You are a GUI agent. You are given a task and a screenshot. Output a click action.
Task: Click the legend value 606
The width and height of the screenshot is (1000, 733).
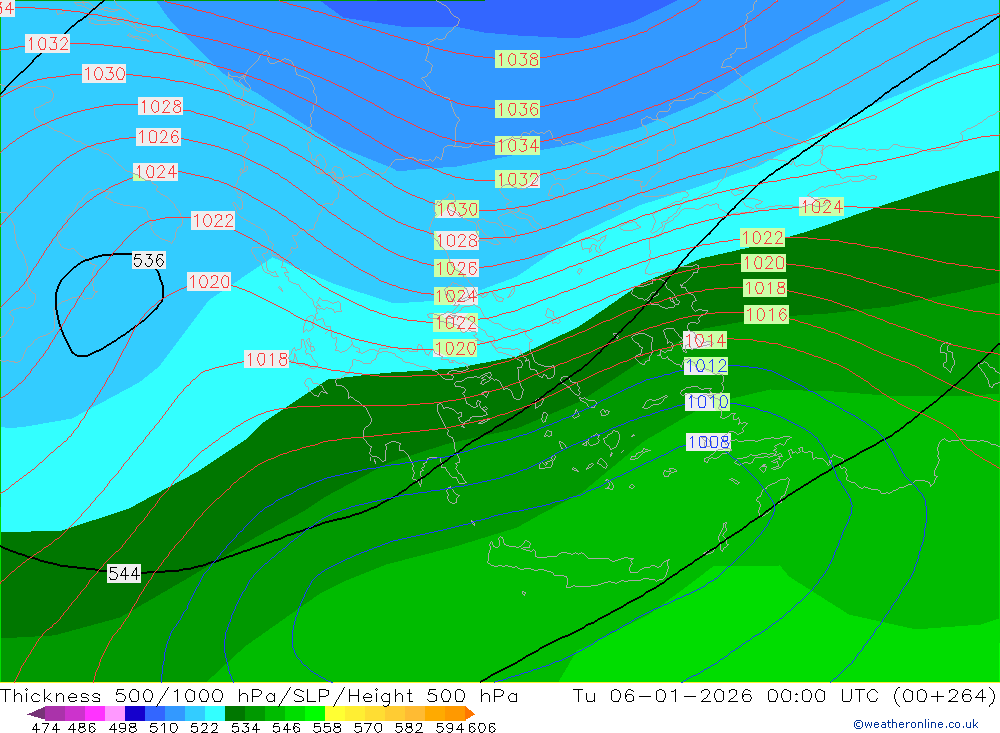482,727
